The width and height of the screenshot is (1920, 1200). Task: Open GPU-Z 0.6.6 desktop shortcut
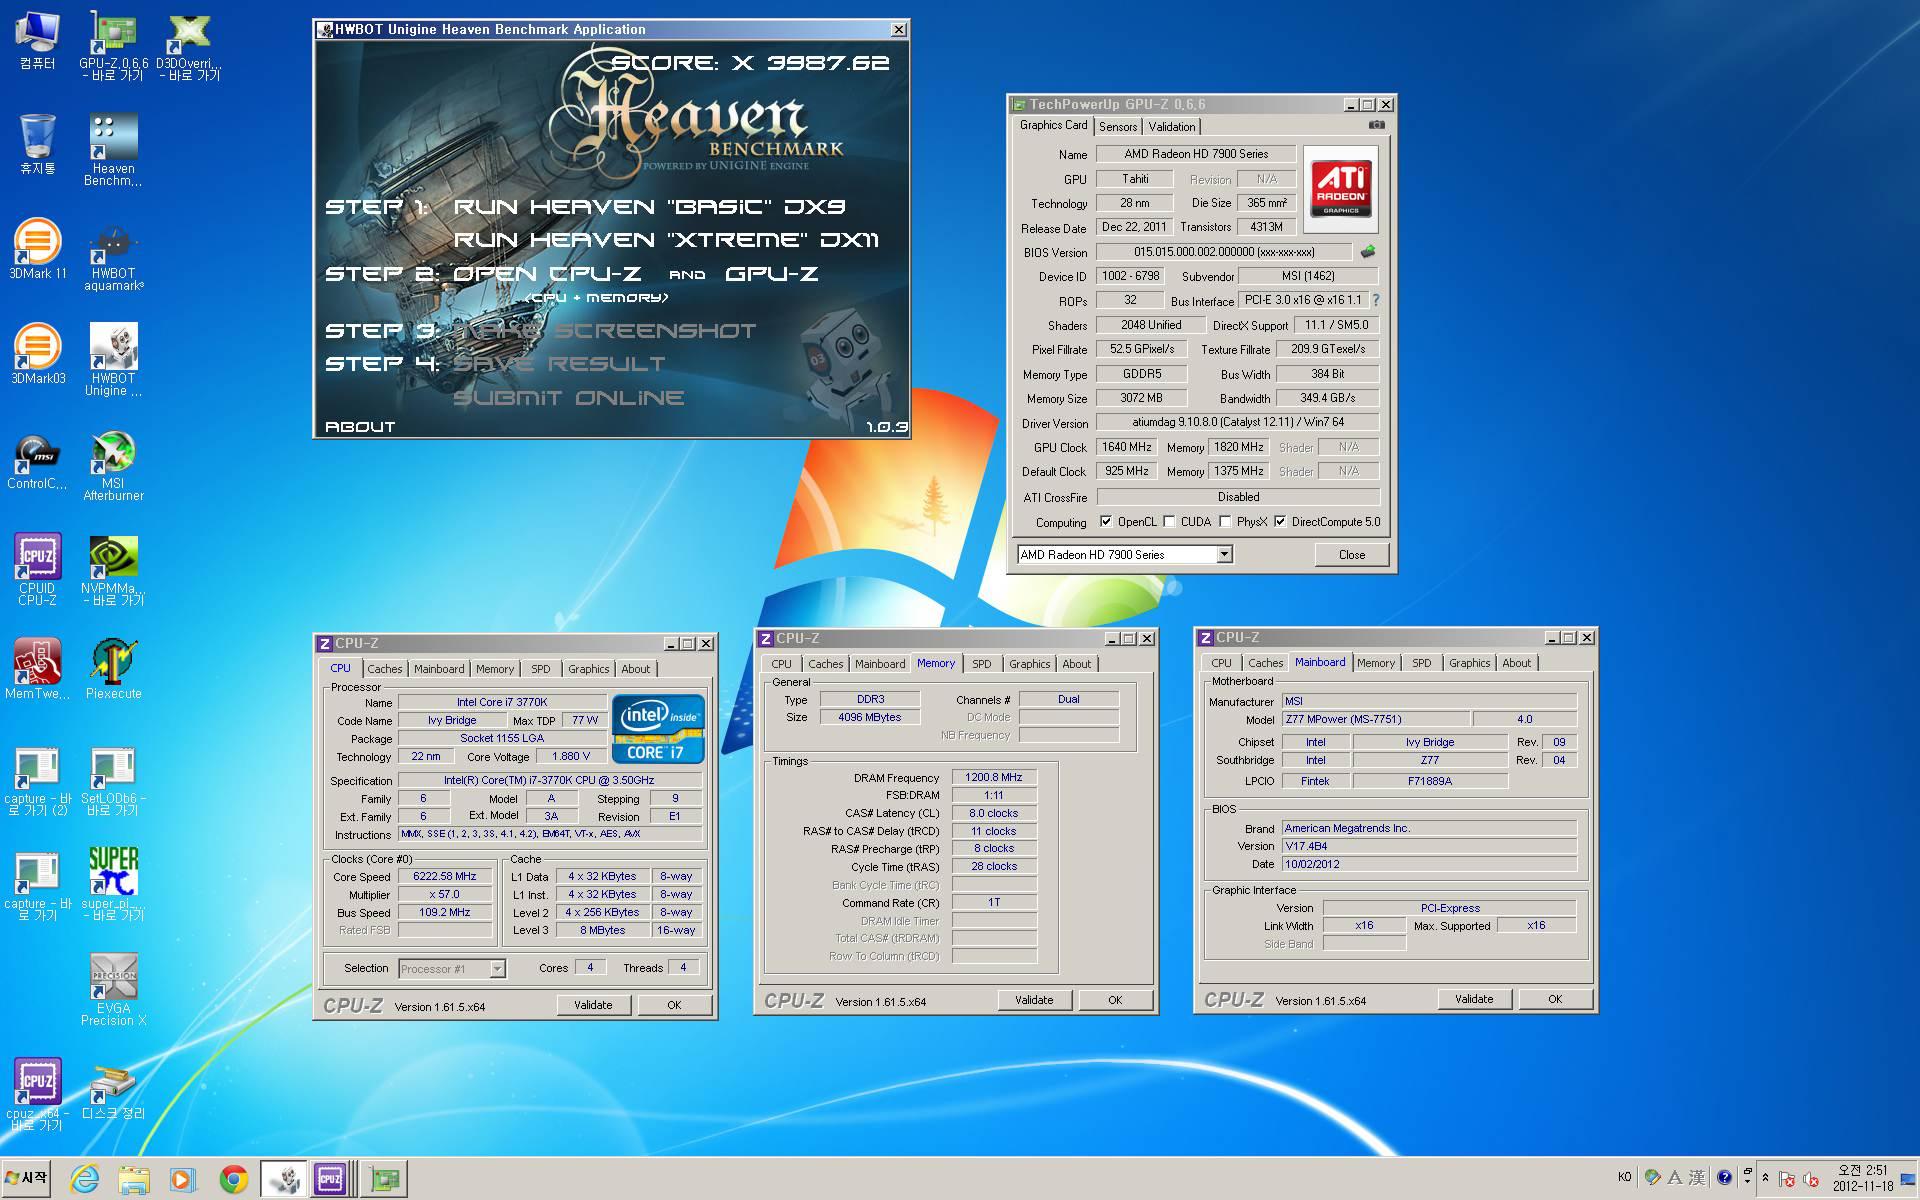(113, 45)
